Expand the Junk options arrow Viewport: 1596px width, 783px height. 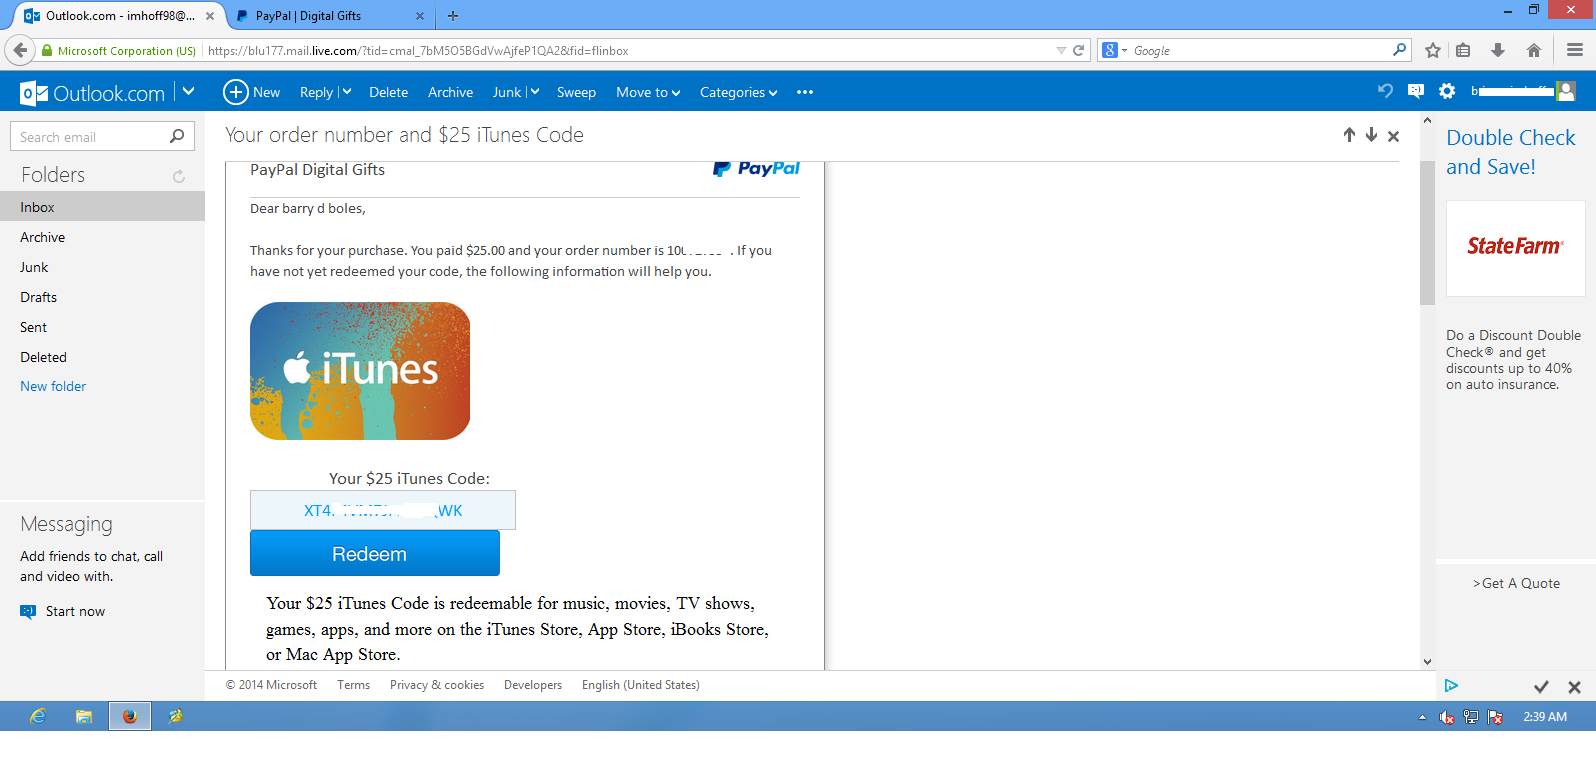click(534, 92)
